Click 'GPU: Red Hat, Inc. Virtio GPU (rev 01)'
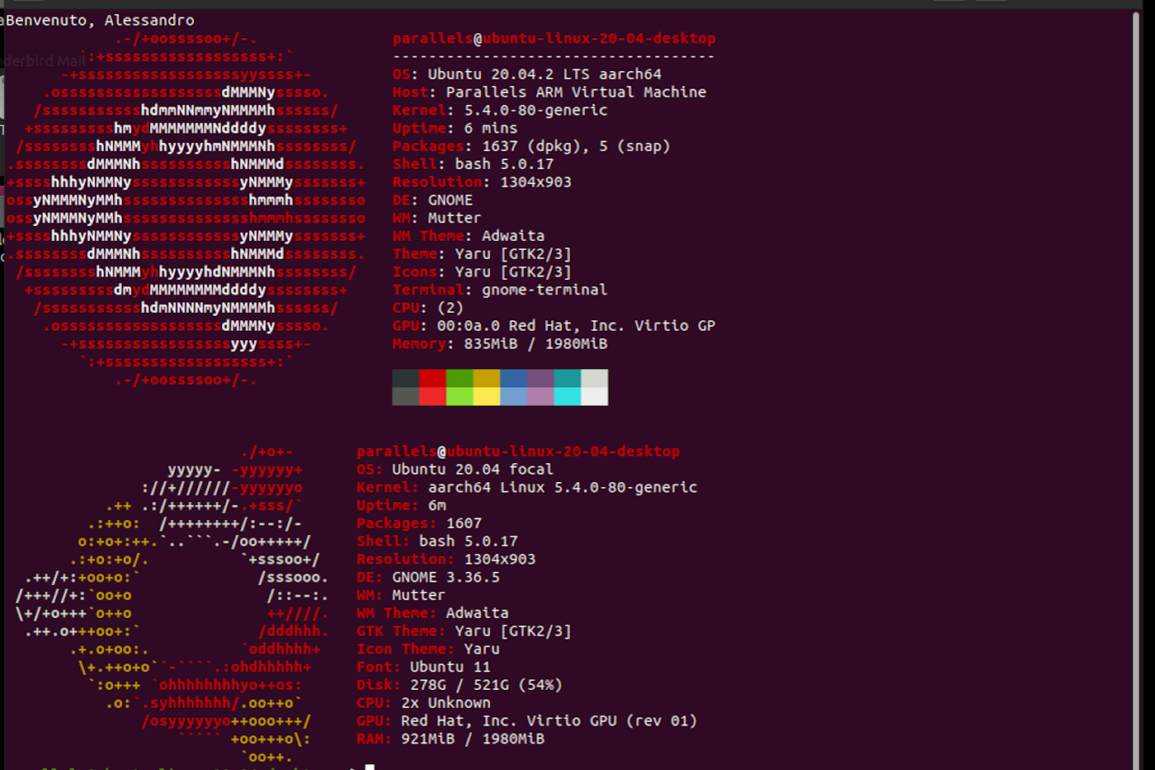The width and height of the screenshot is (1155, 770). 527,721
